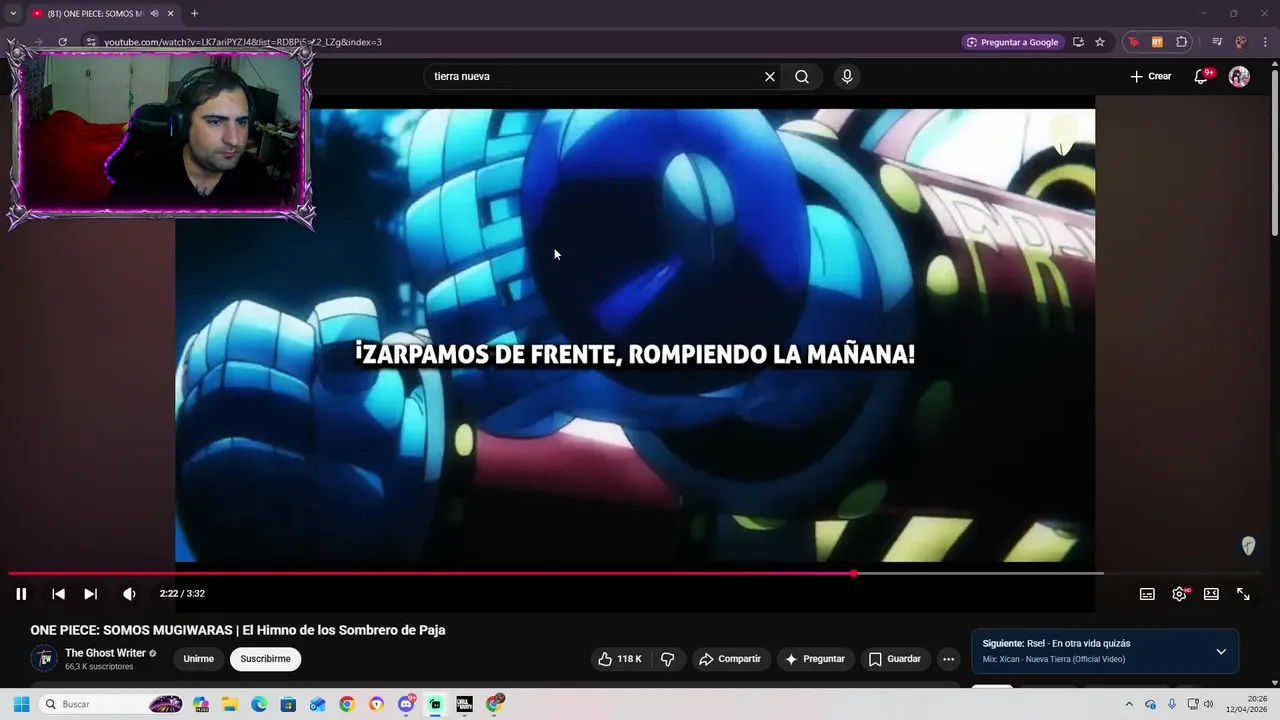Start voice search with microphone icon
Screen dimensions: 1280x720
847,76
